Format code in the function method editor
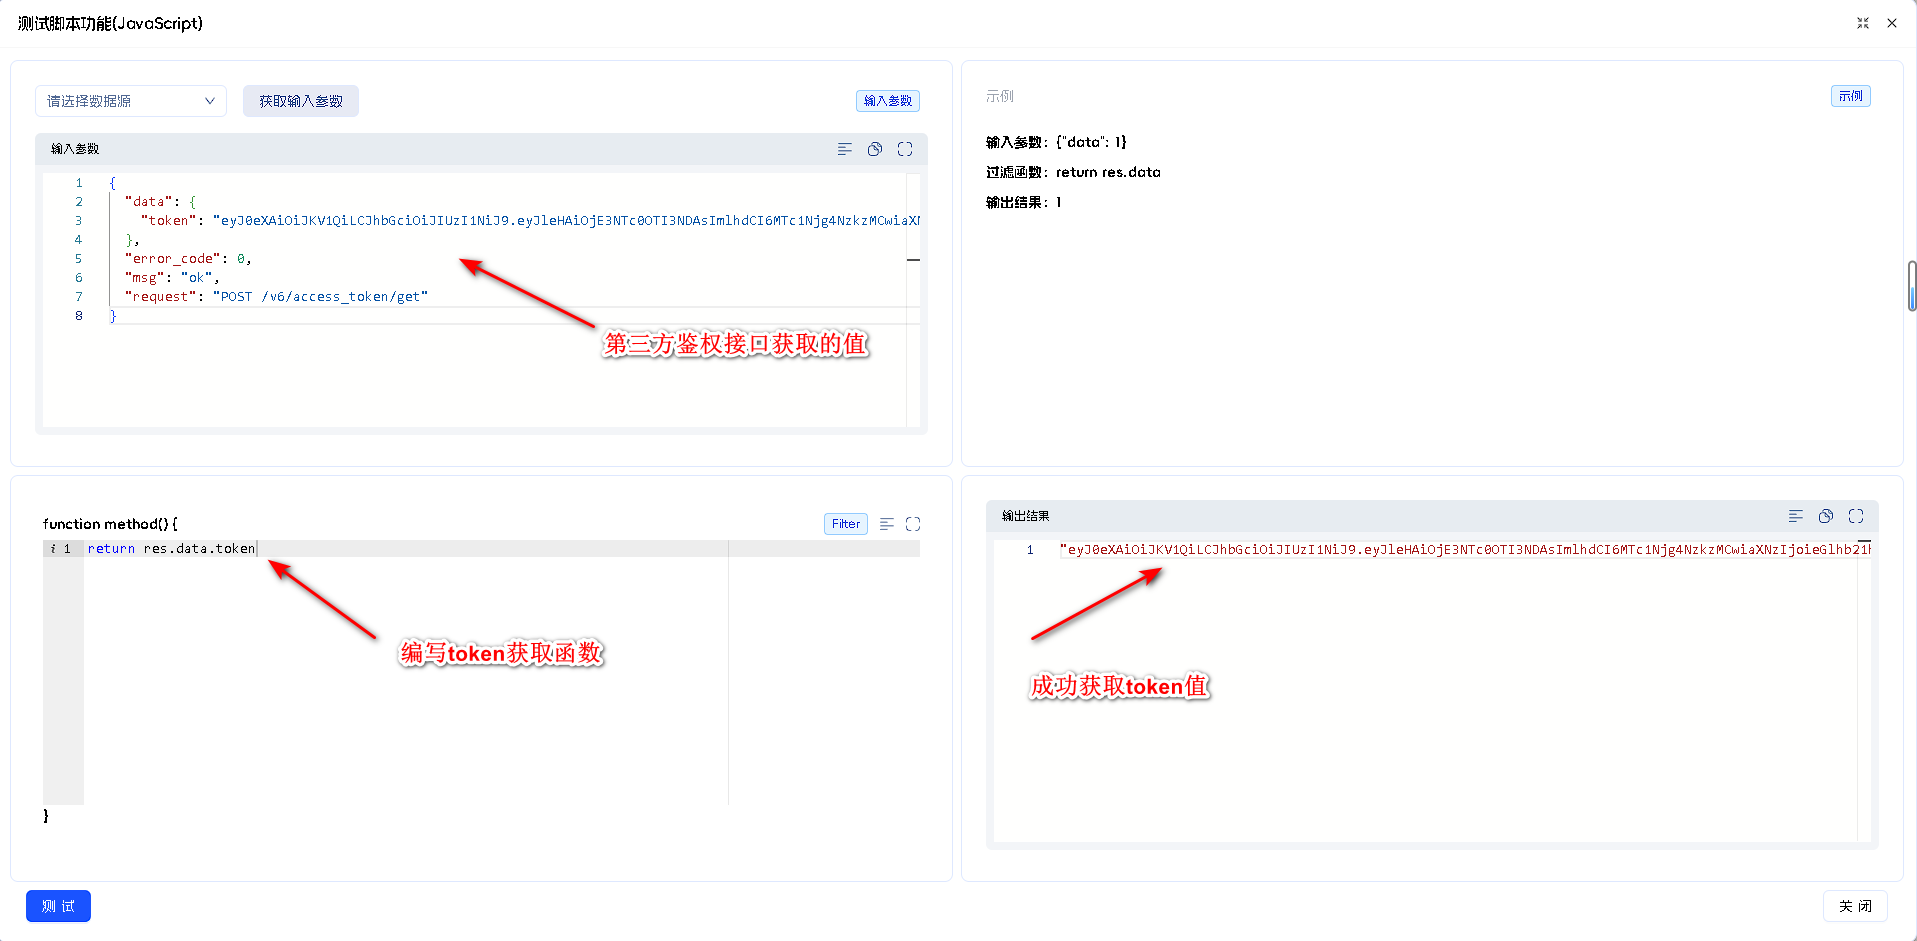This screenshot has height=941, width=1917. click(887, 524)
